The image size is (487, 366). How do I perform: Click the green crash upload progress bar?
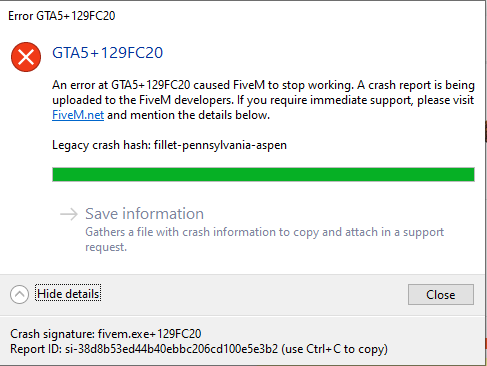[x=263, y=175]
